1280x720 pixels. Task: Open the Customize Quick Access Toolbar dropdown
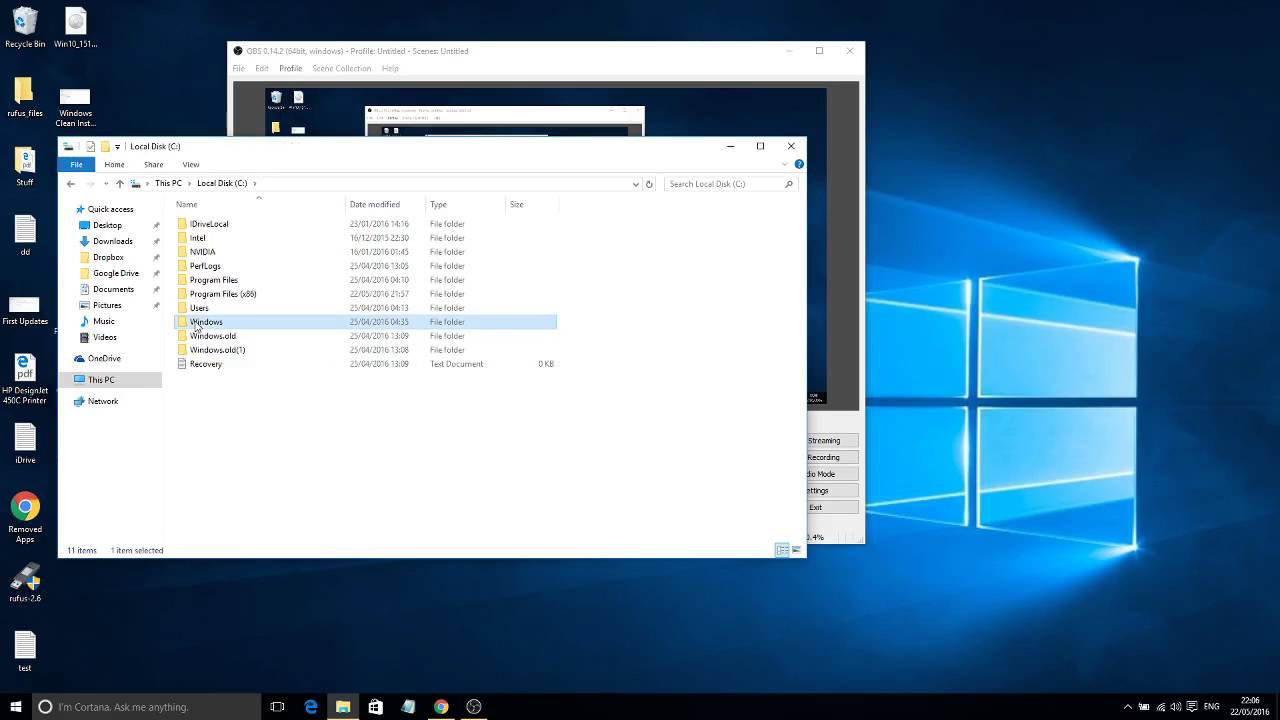point(118,147)
